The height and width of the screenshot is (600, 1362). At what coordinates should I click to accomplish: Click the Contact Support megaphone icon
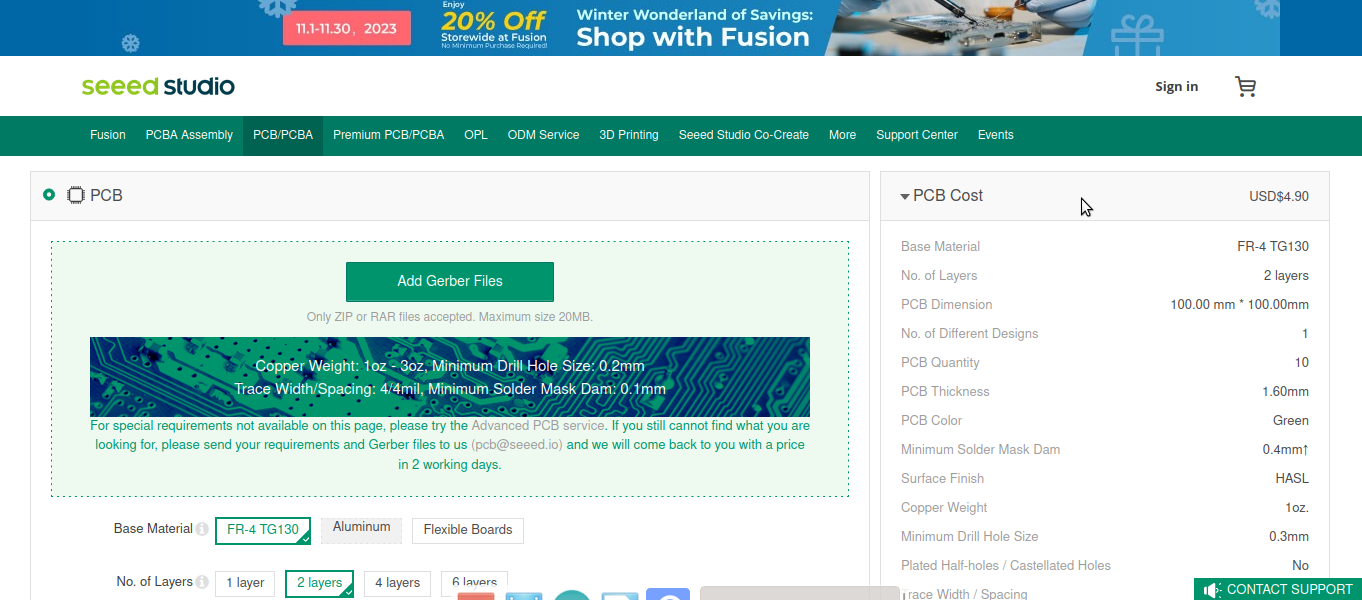point(1212,590)
